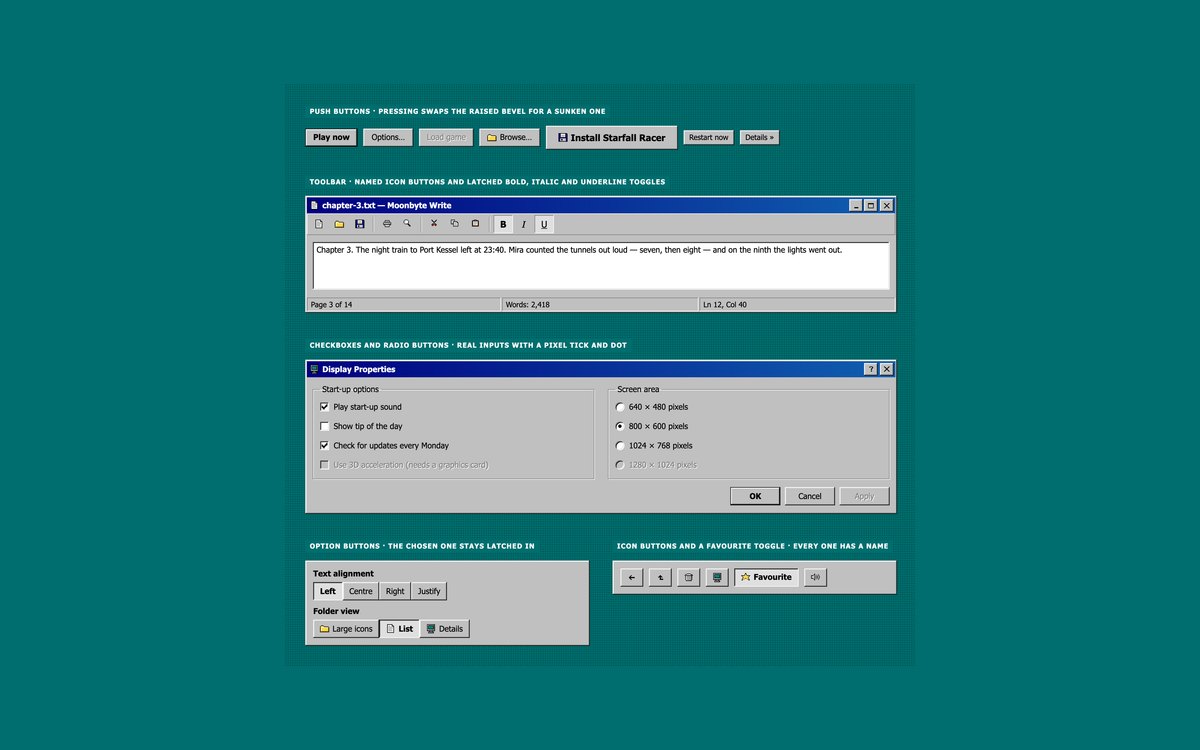Uncheck Play start-up sound

324,407
